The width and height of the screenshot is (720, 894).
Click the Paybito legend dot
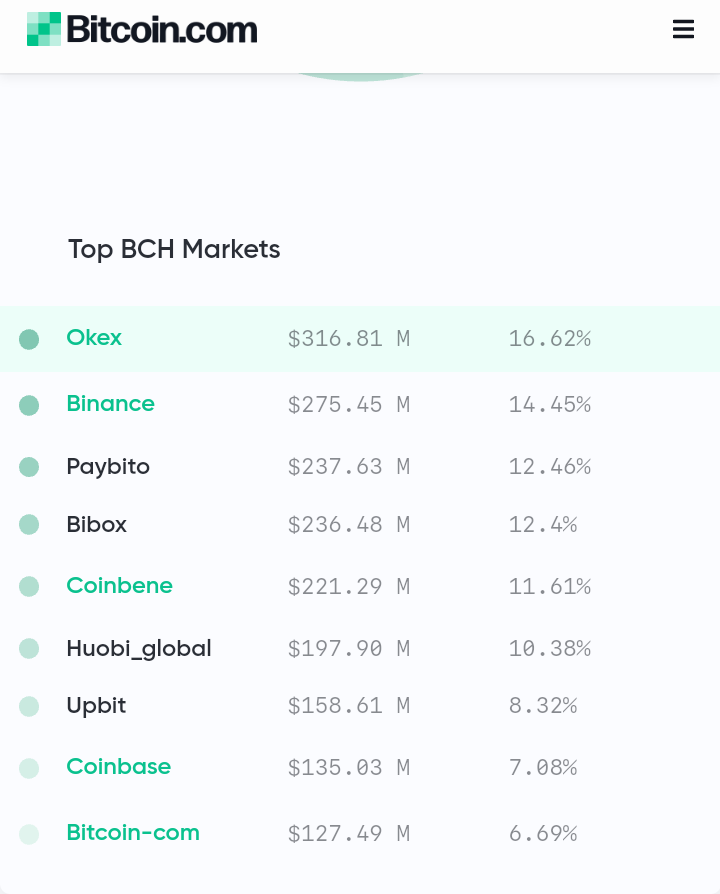[29, 467]
